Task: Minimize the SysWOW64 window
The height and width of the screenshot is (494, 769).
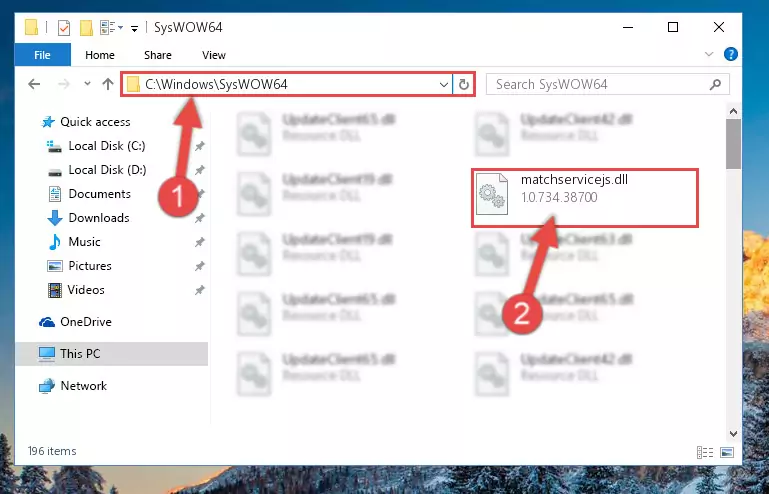Action: click(628, 27)
